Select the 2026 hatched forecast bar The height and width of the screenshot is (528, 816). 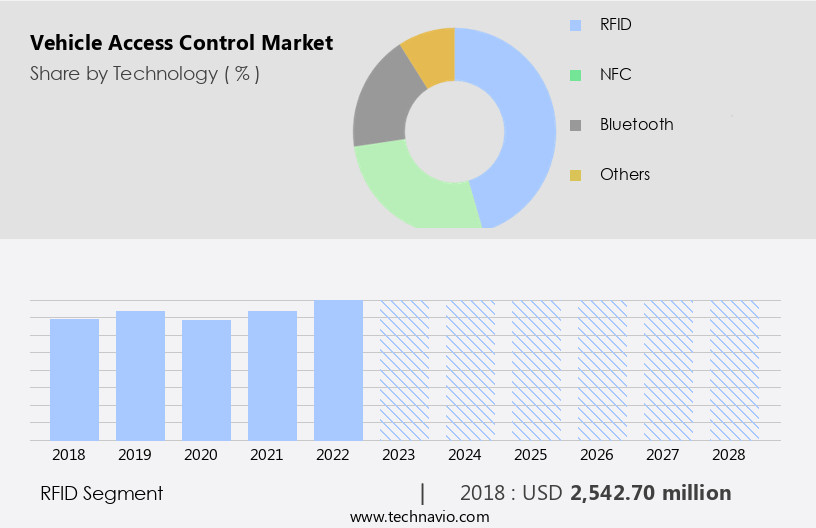coord(602,370)
